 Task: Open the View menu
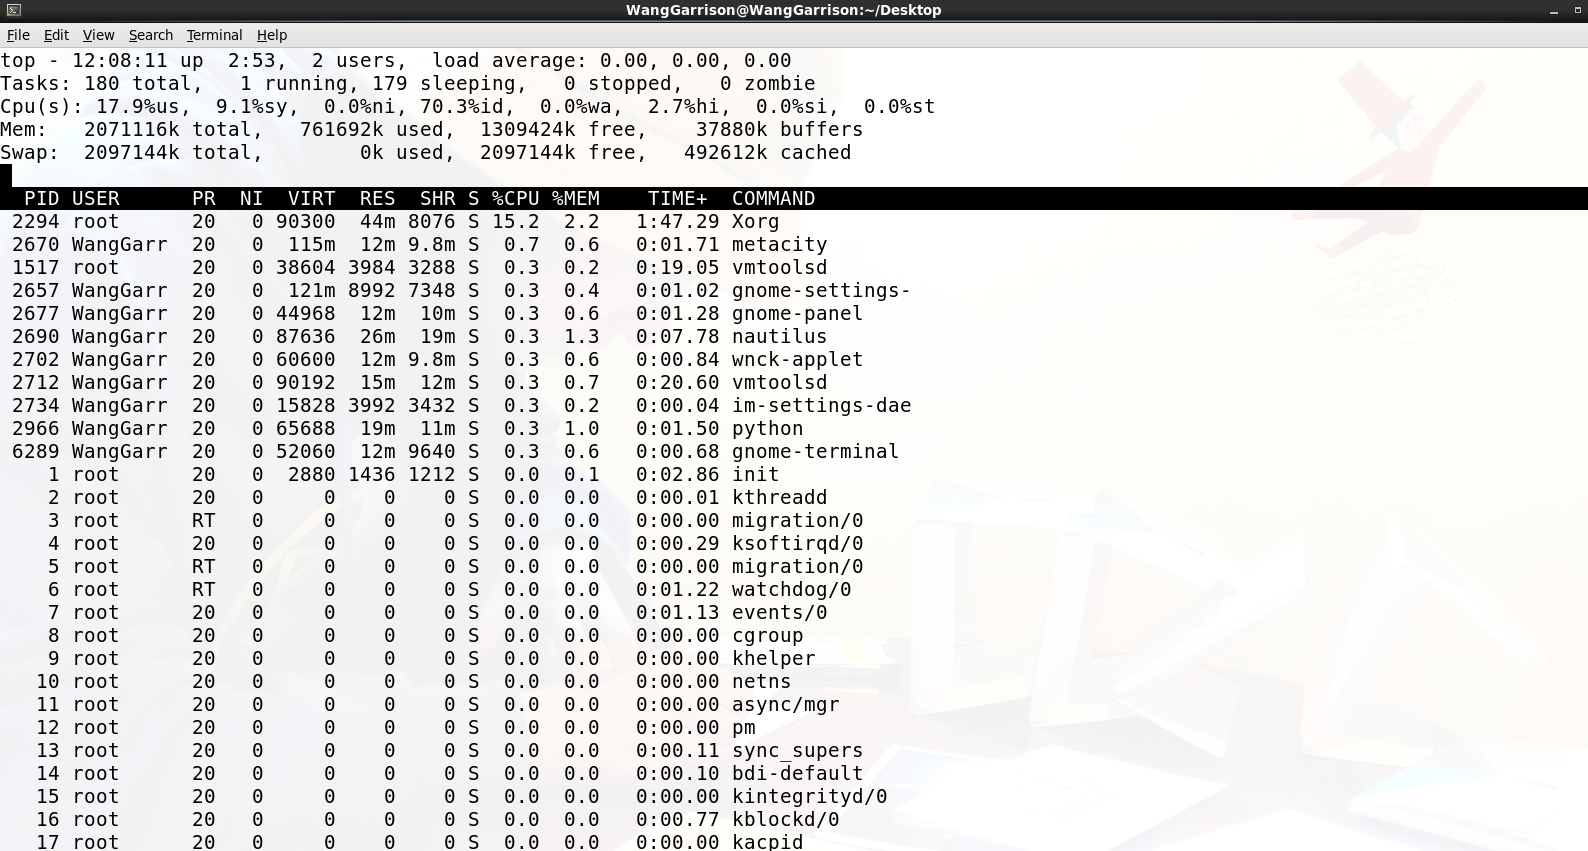(x=98, y=35)
